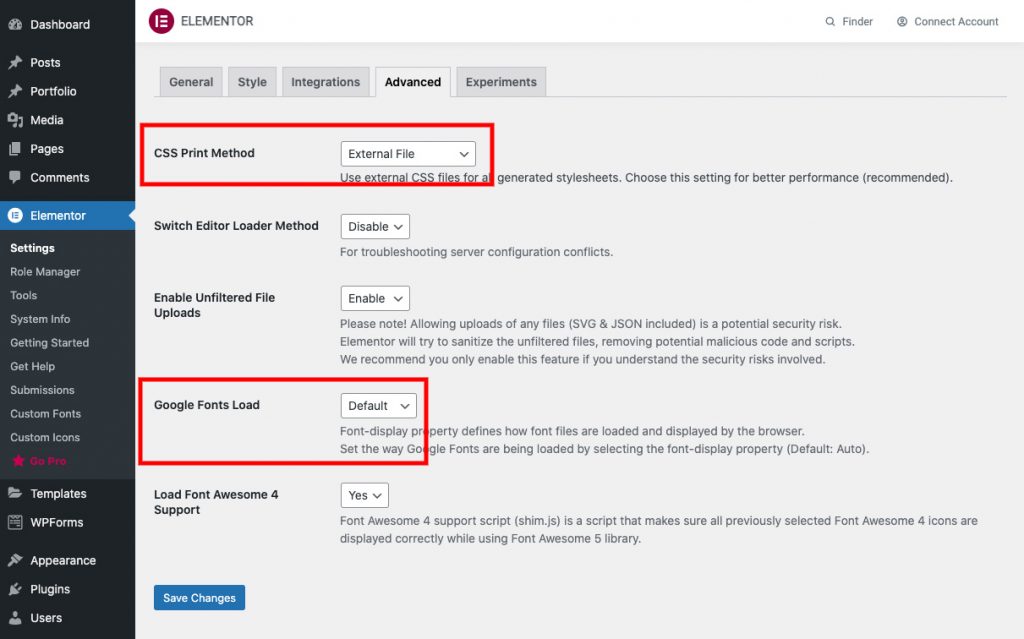Open Posts in the sidebar
This screenshot has width=1024, height=639.
(x=67, y=63)
